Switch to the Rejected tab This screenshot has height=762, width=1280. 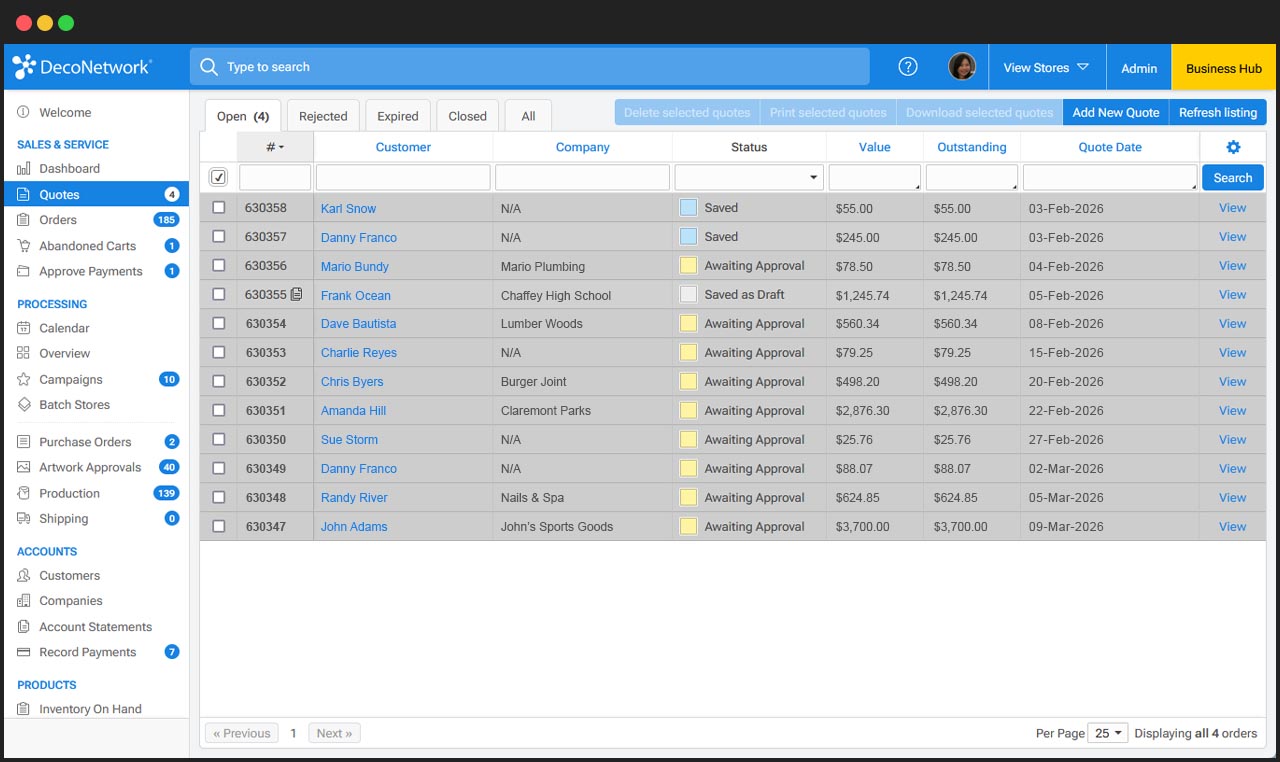(x=322, y=115)
